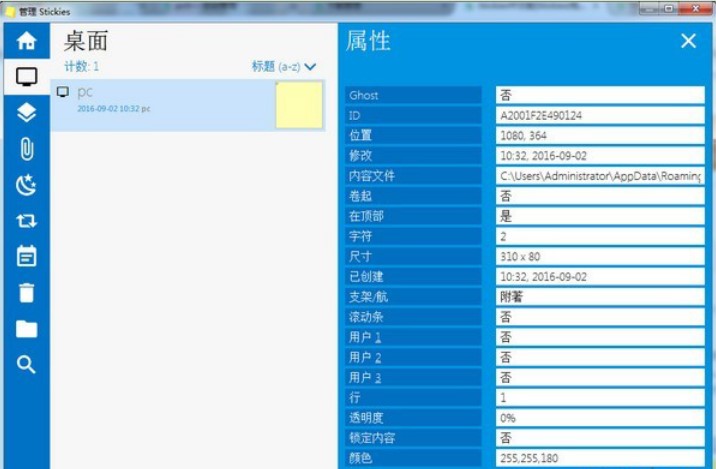Select the pc note list item
The height and width of the screenshot is (469, 716).
[x=188, y=105]
